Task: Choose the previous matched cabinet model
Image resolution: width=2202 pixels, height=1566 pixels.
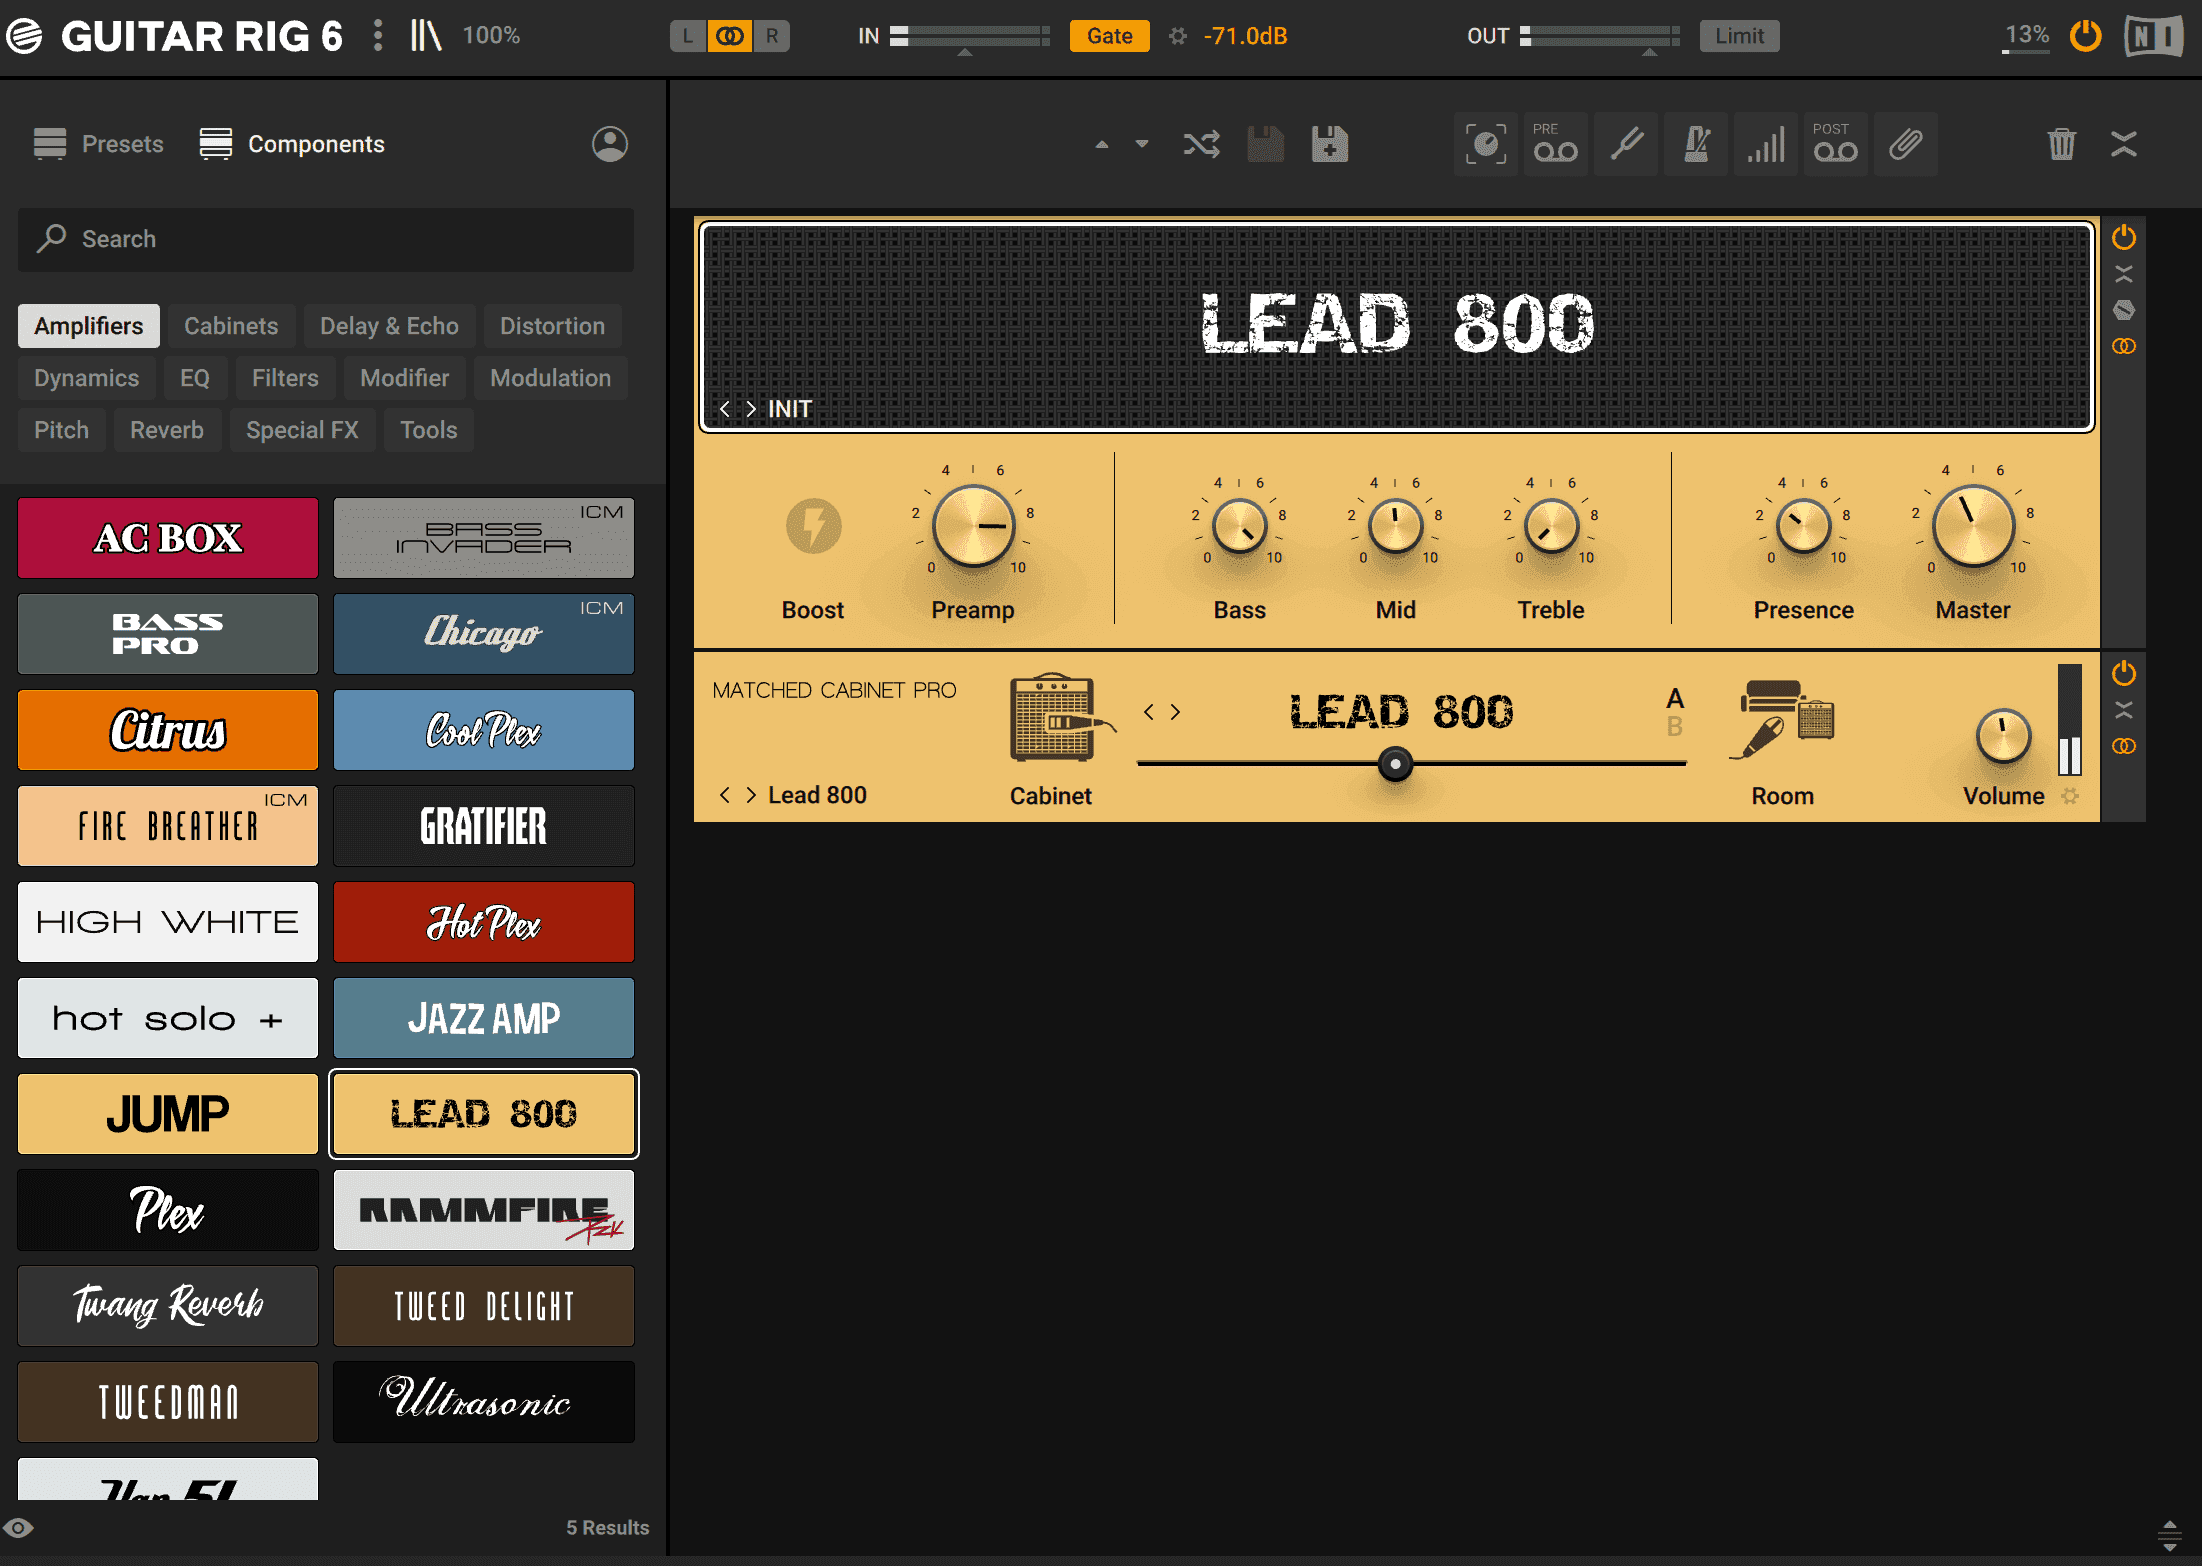Action: [x=1149, y=712]
